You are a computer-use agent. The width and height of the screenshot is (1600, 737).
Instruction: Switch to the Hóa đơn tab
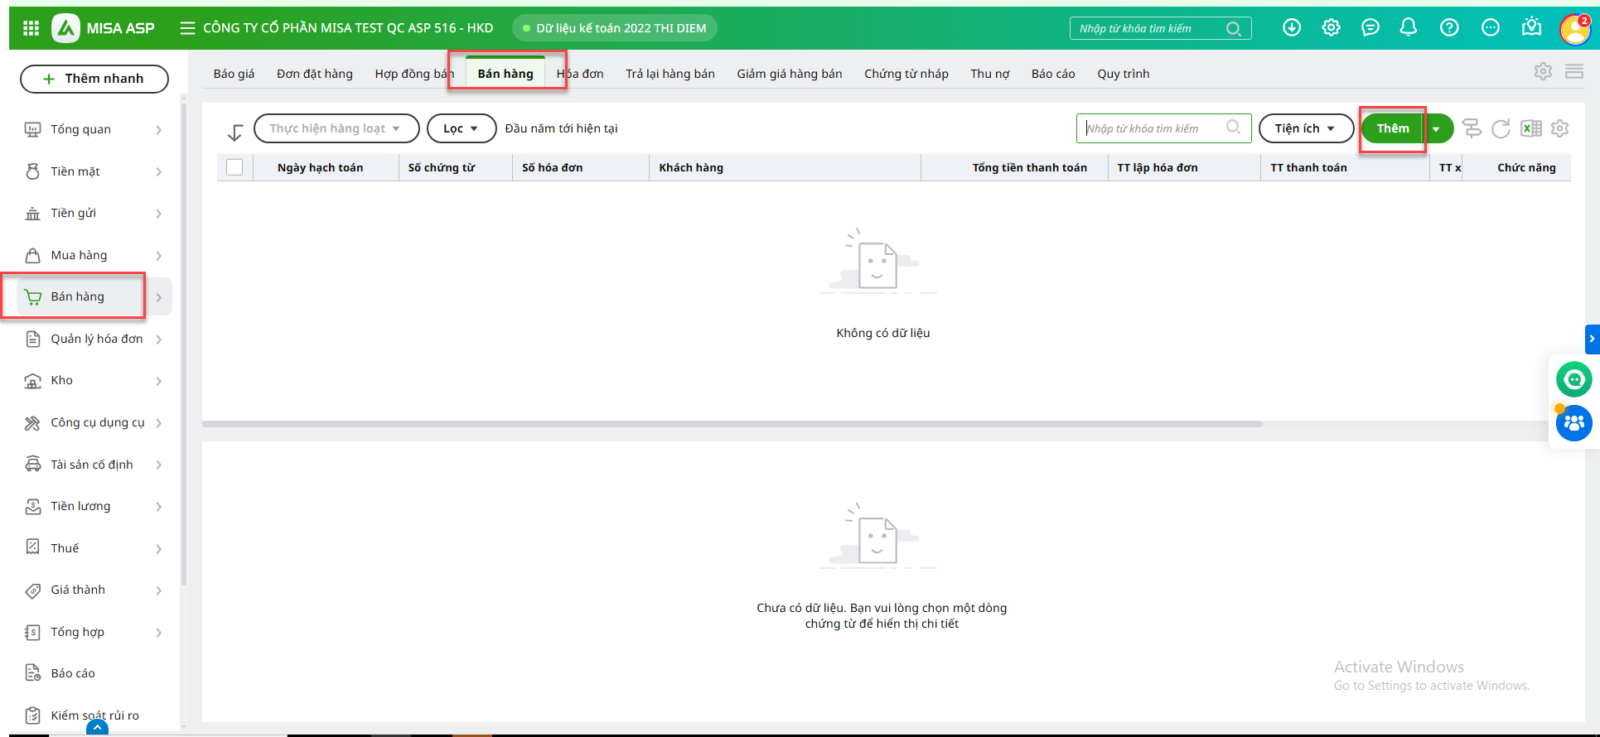coord(581,74)
